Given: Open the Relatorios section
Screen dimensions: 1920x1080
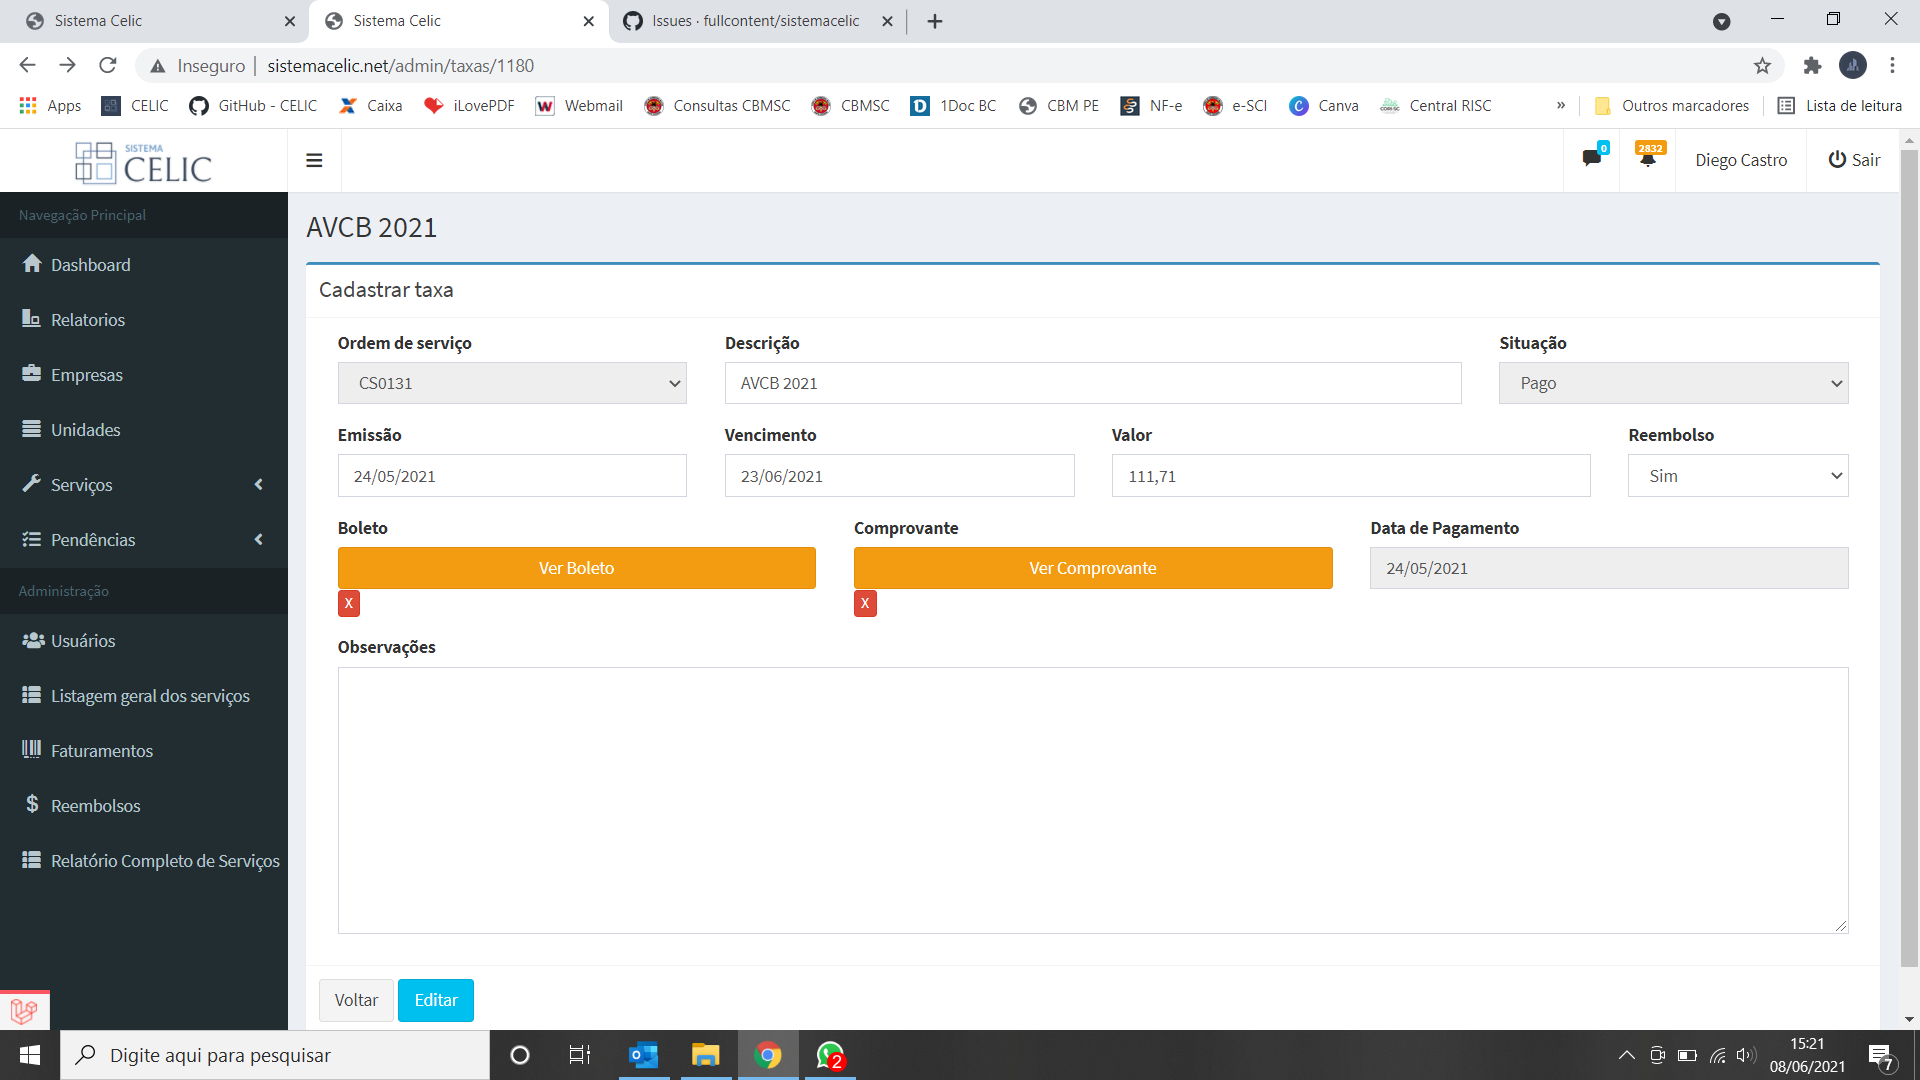Looking at the screenshot, I should (x=88, y=319).
